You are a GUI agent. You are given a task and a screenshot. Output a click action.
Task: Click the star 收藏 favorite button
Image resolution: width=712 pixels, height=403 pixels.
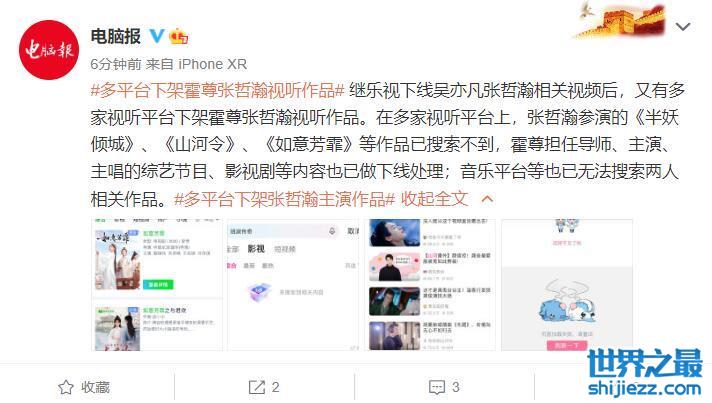pyautogui.click(x=84, y=387)
